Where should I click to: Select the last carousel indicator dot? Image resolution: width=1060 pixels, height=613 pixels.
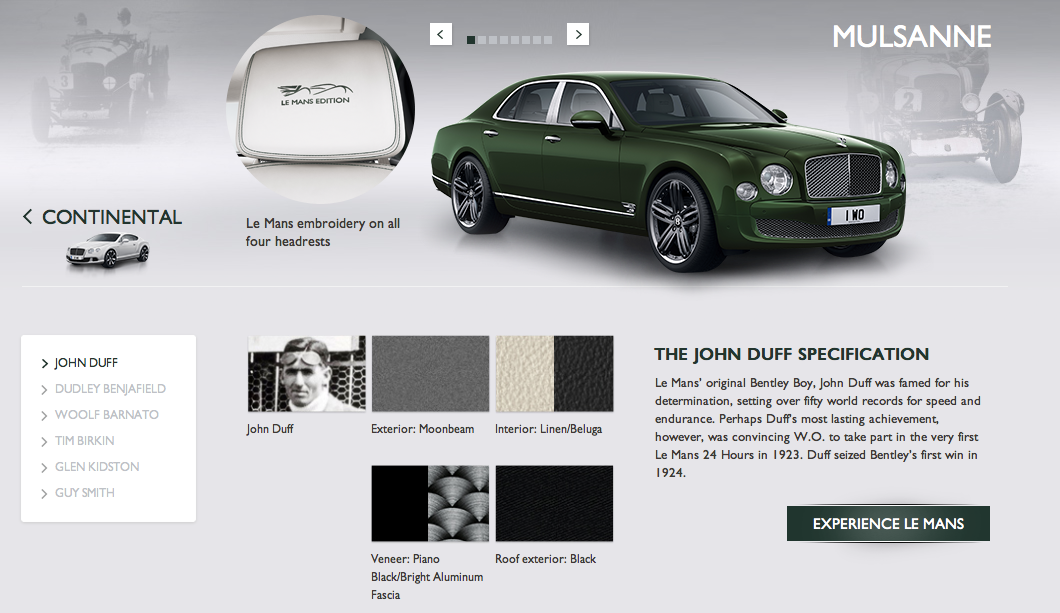pyautogui.click(x=548, y=40)
